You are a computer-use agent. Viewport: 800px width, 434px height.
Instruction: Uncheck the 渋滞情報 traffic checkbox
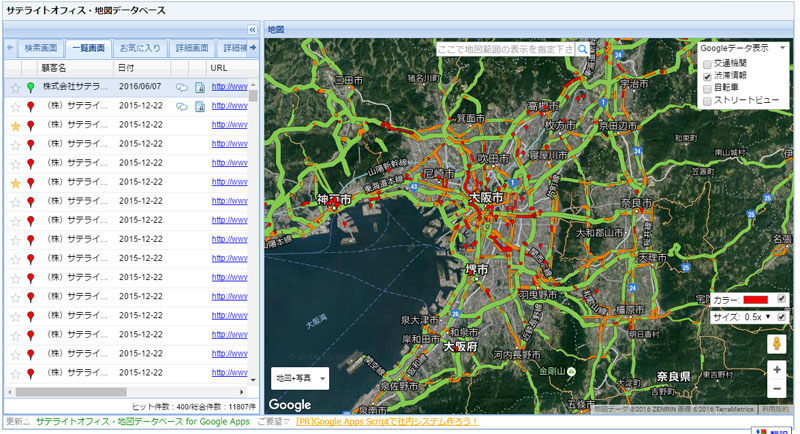coord(707,76)
